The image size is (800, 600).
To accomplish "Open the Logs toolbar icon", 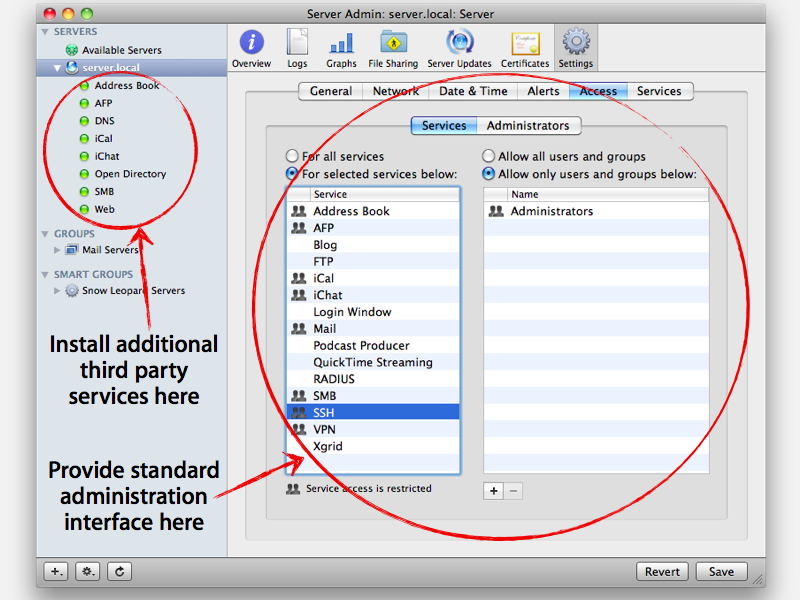I will point(297,49).
